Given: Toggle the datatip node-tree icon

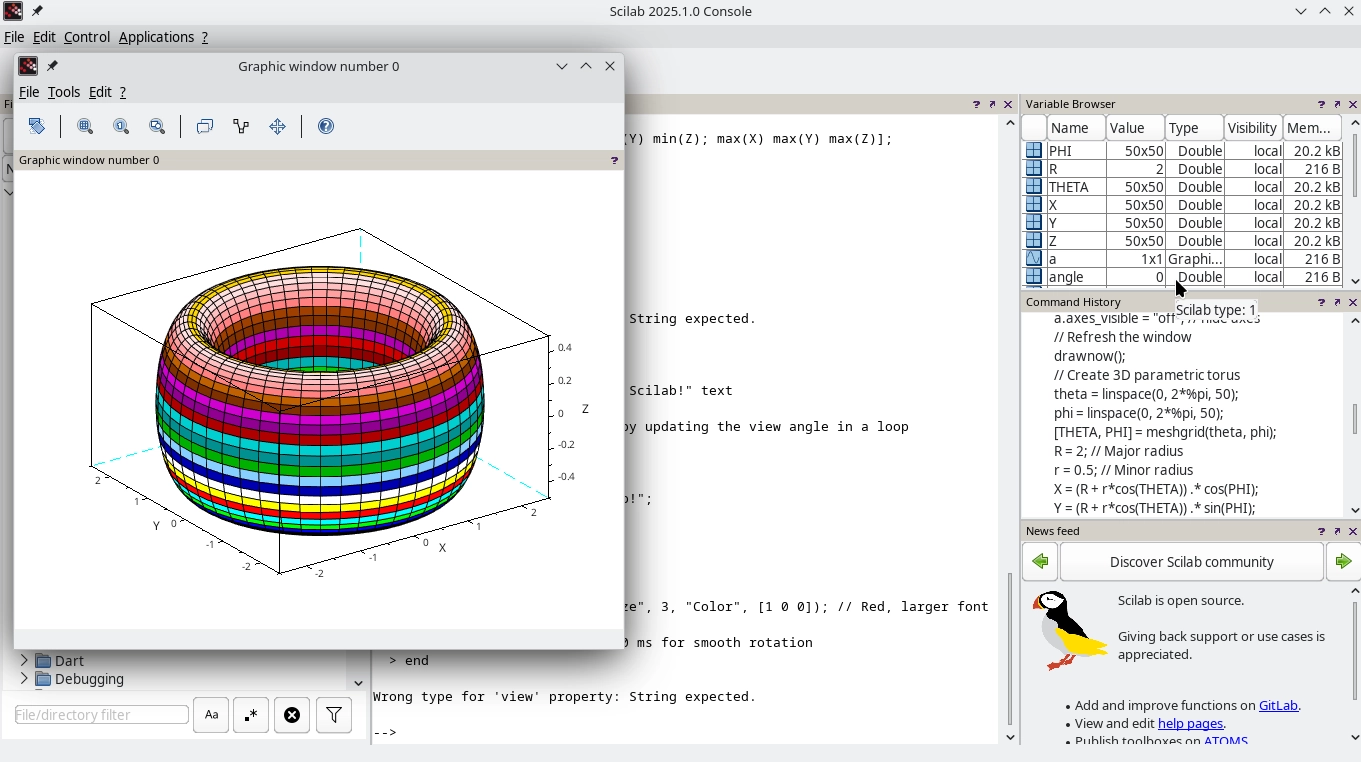Looking at the screenshot, I should tap(241, 127).
